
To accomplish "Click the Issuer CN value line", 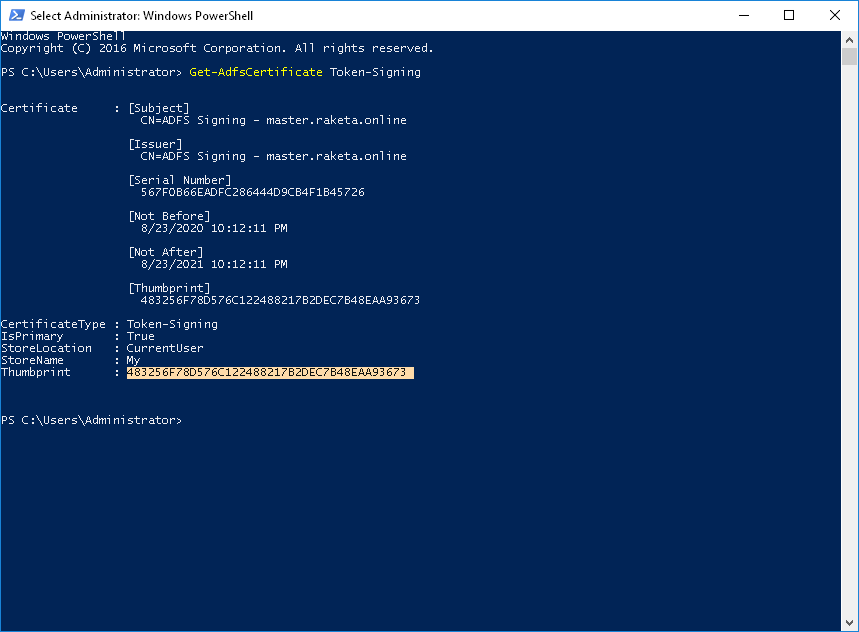I will pos(273,156).
